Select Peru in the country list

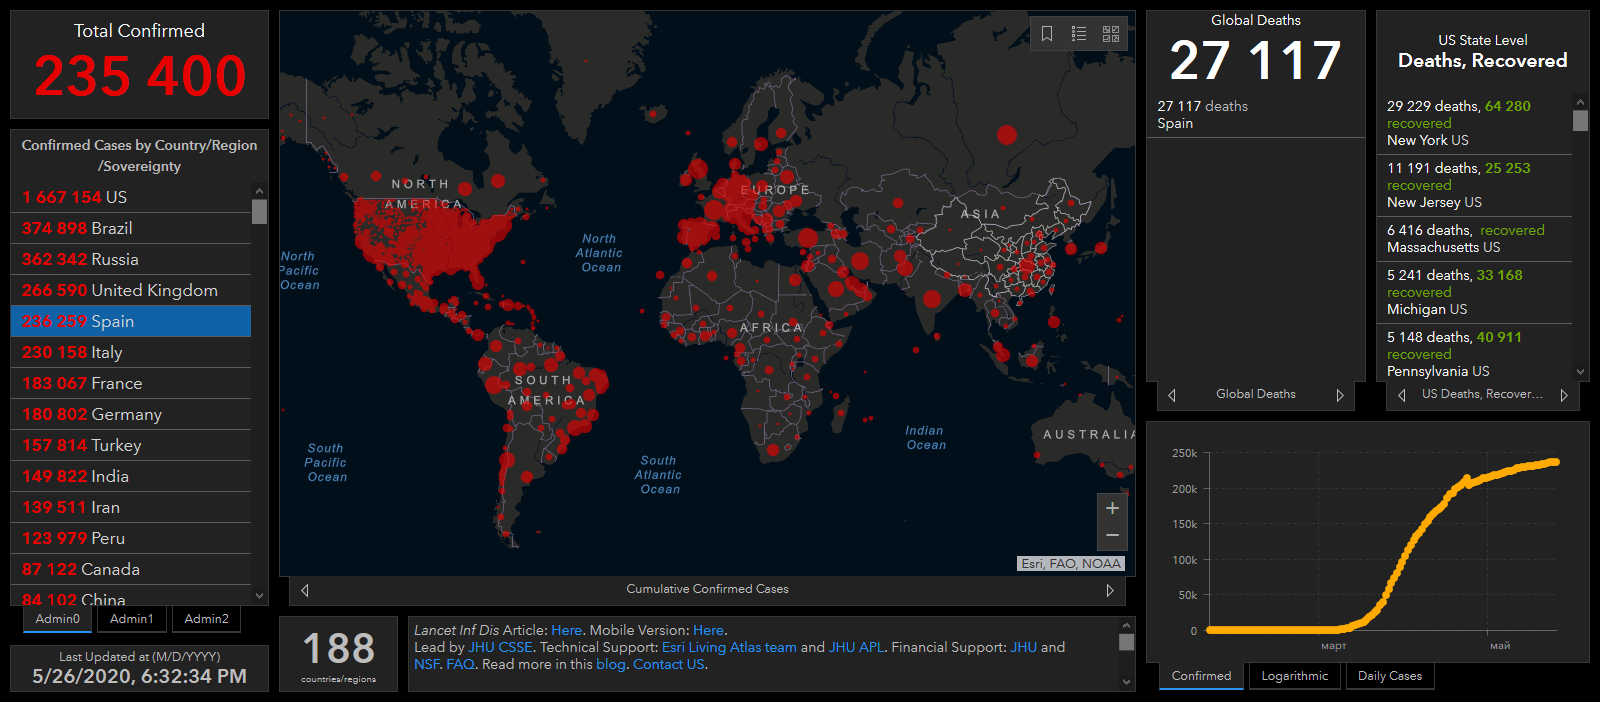131,538
